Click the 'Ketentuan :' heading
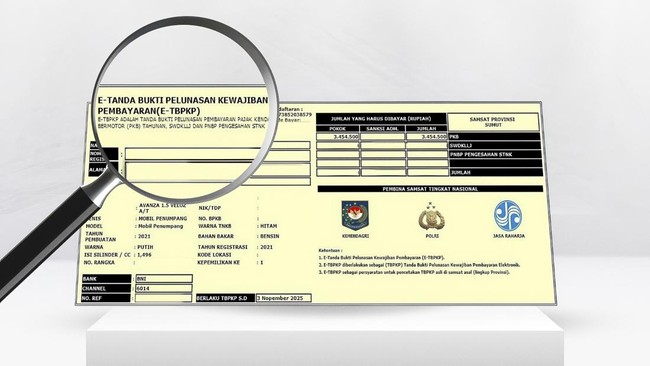The width and height of the screenshot is (650, 366). 330,250
